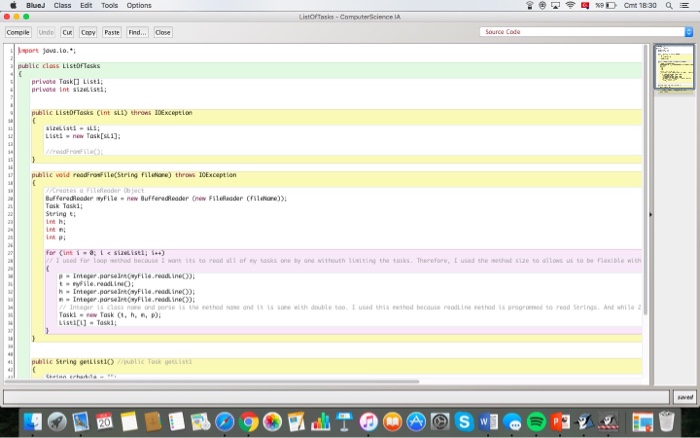Open AirPlay display menu icon

(x=555, y=5)
